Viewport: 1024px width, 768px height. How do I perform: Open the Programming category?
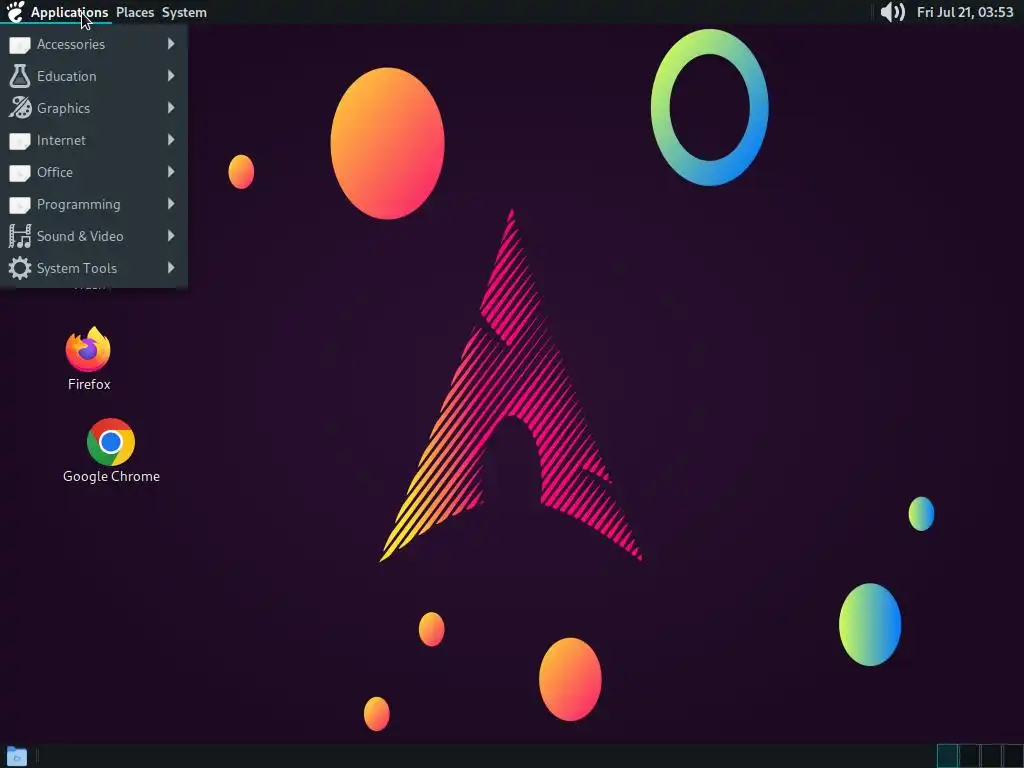pyautogui.click(x=93, y=204)
